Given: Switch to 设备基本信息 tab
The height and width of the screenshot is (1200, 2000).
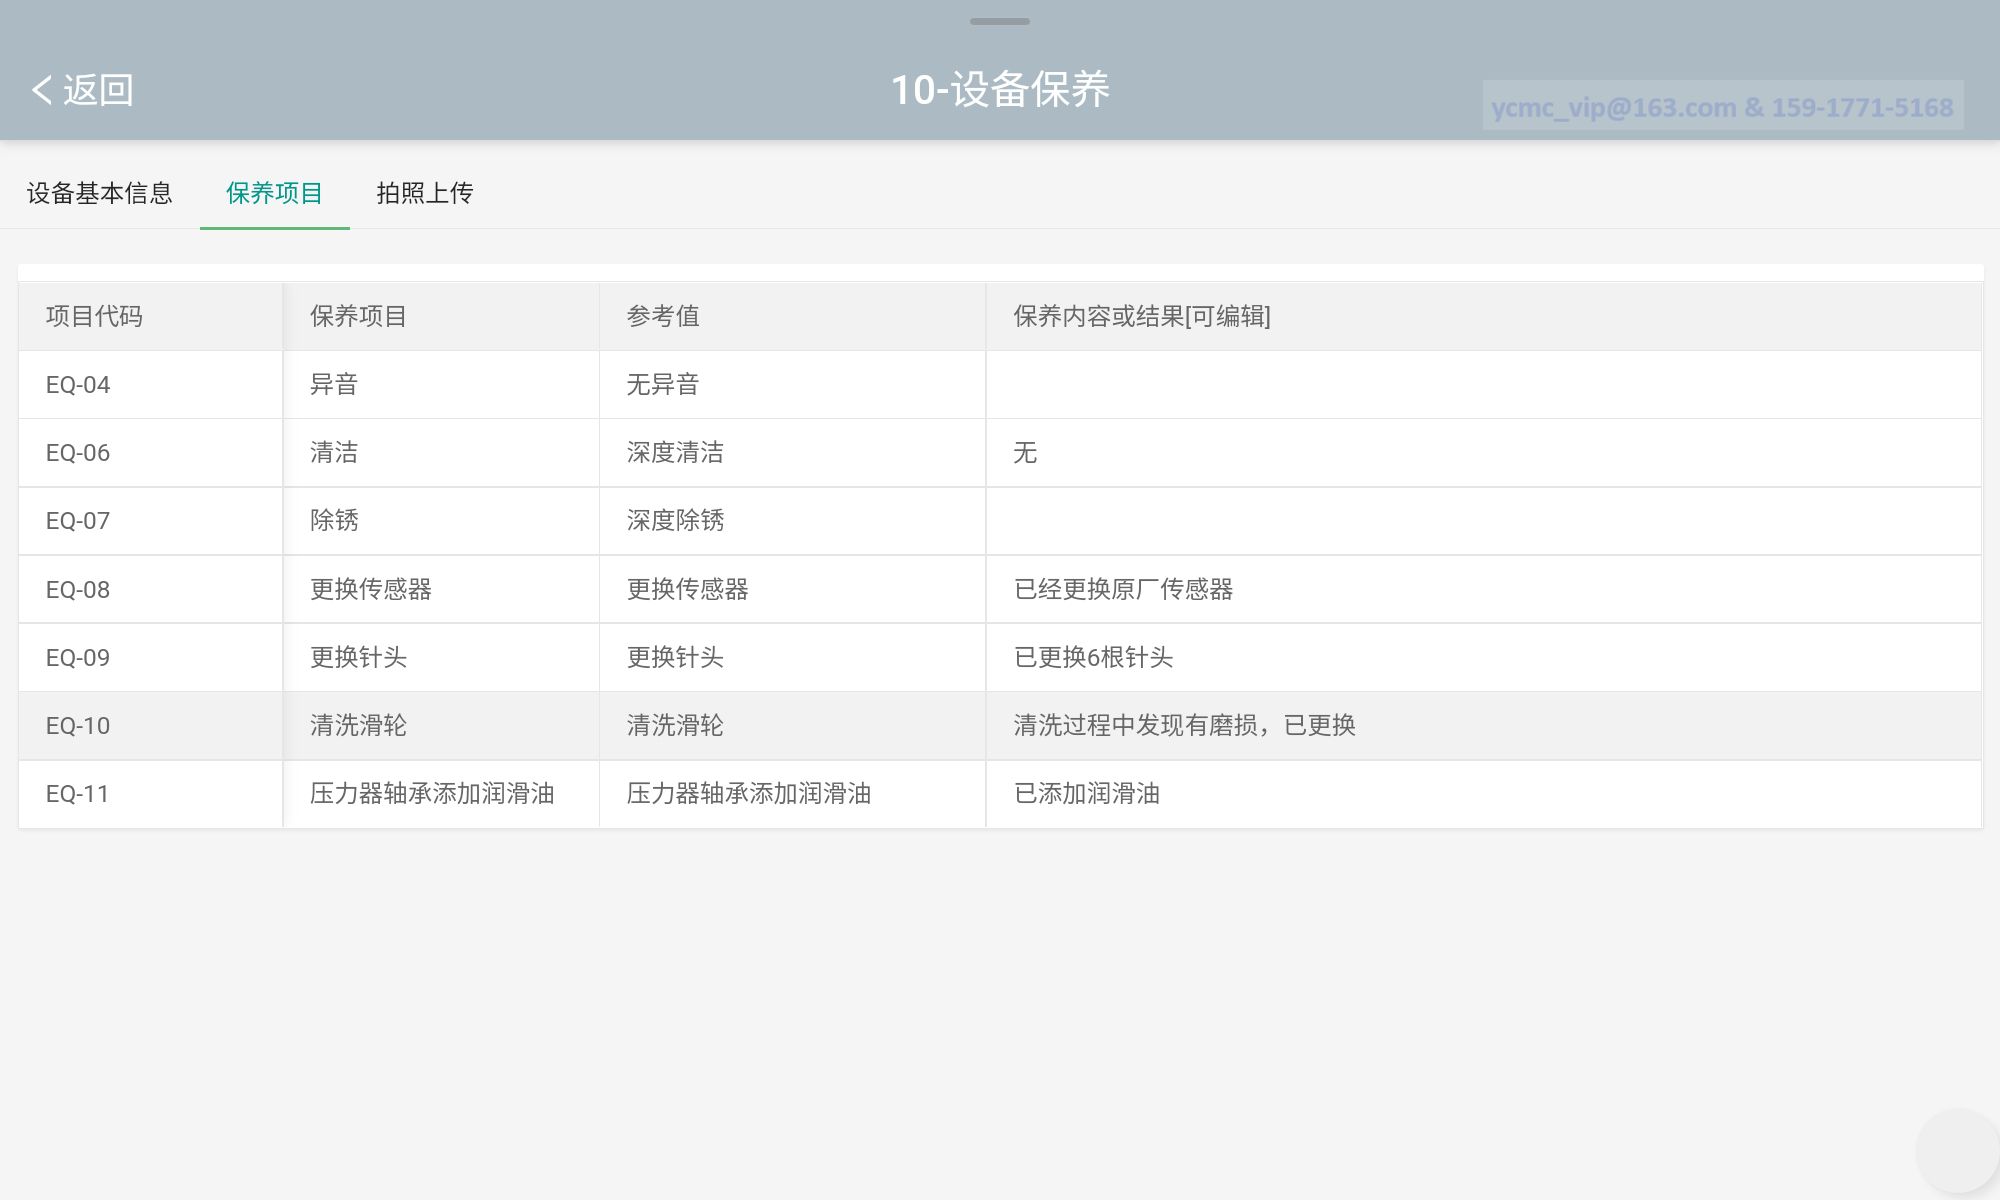Looking at the screenshot, I should 99,193.
